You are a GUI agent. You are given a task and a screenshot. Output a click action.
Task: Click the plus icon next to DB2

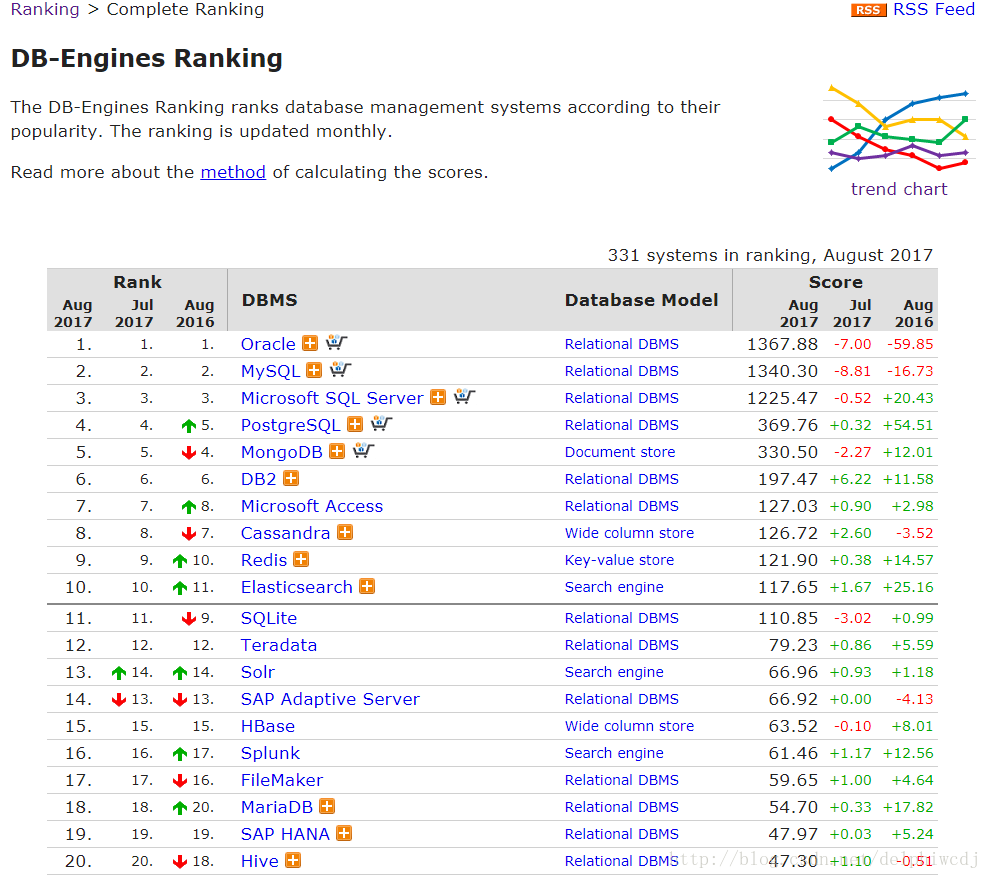point(290,478)
